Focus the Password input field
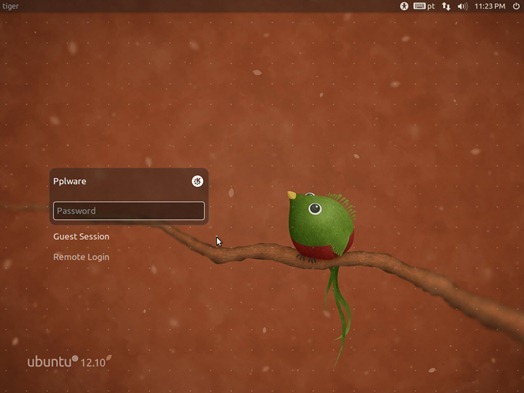 (129, 211)
